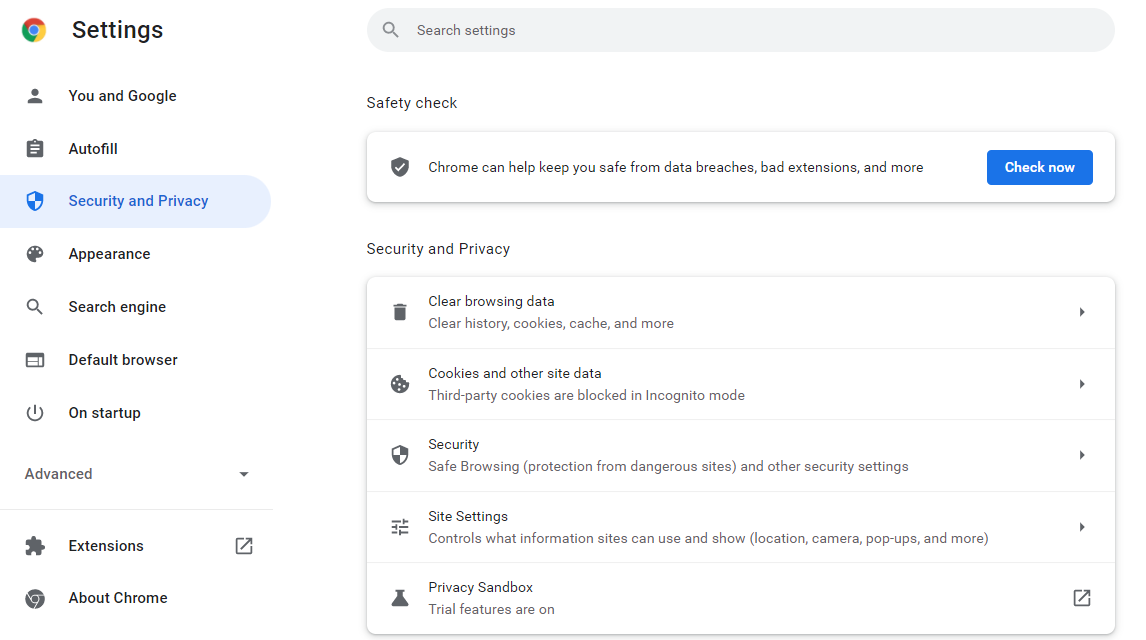
Task: Click the Cookies and other site data icon
Action: coord(400,383)
